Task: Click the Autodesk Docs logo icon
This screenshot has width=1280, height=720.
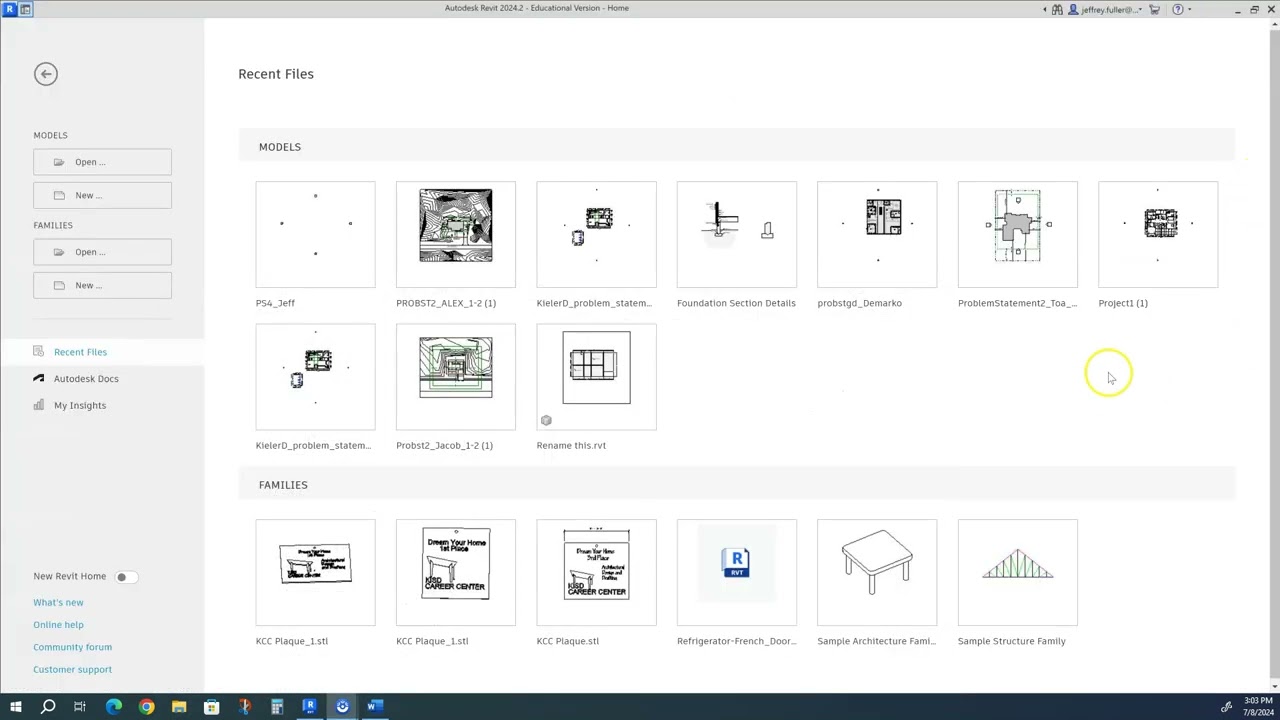Action: [39, 378]
